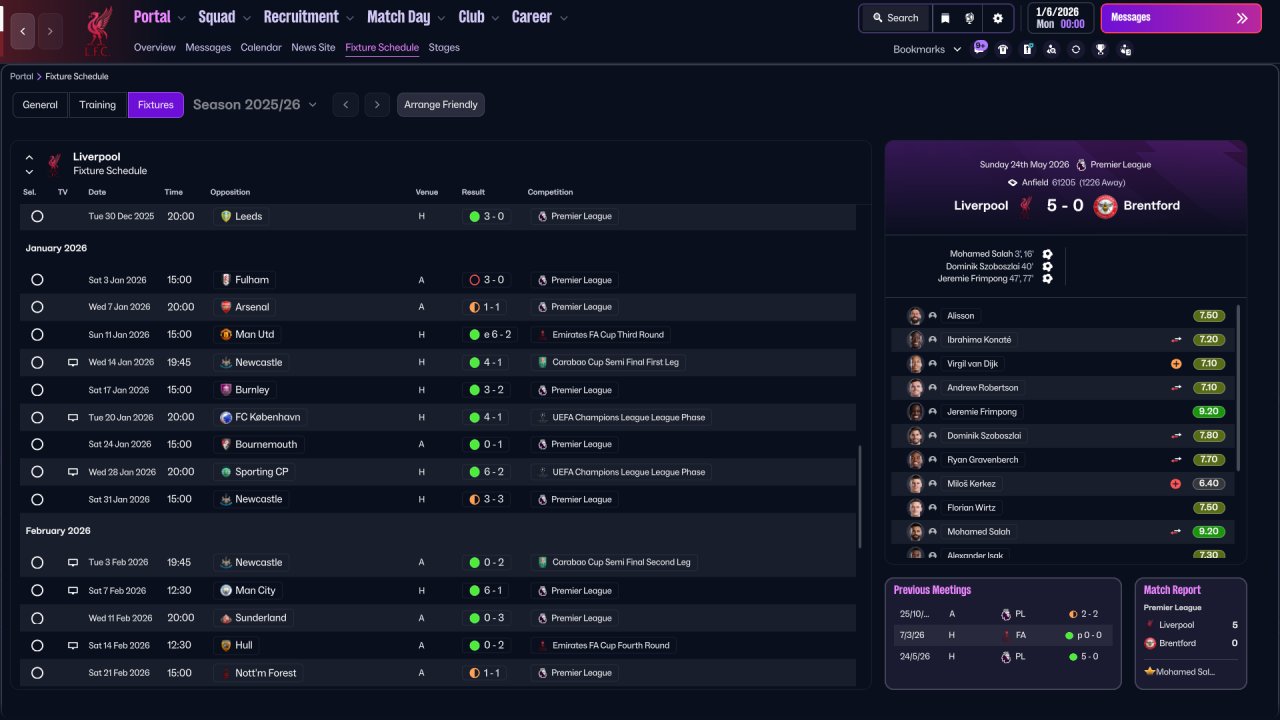
Task: Select the Bournemouth fixture radio button
Action: pos(37,444)
